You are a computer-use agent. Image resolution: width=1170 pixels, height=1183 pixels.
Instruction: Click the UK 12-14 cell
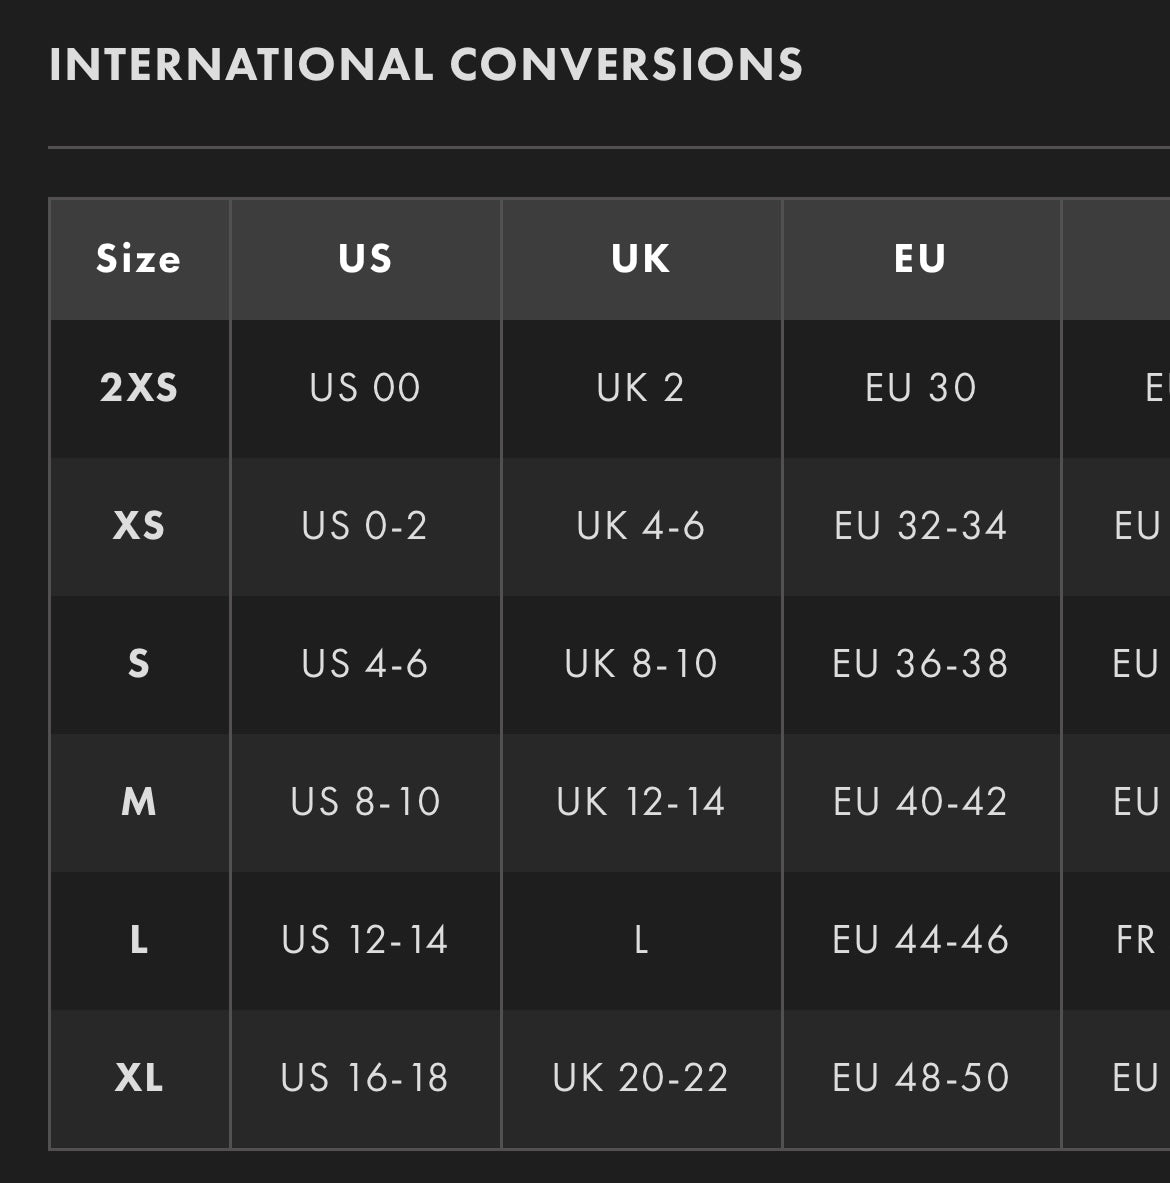pos(641,802)
